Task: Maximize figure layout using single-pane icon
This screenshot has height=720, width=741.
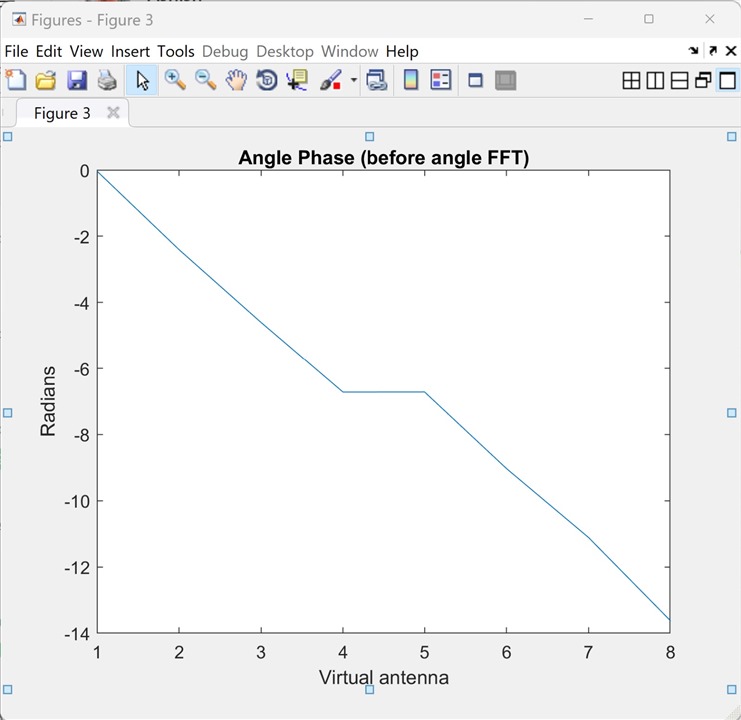Action: [727, 81]
